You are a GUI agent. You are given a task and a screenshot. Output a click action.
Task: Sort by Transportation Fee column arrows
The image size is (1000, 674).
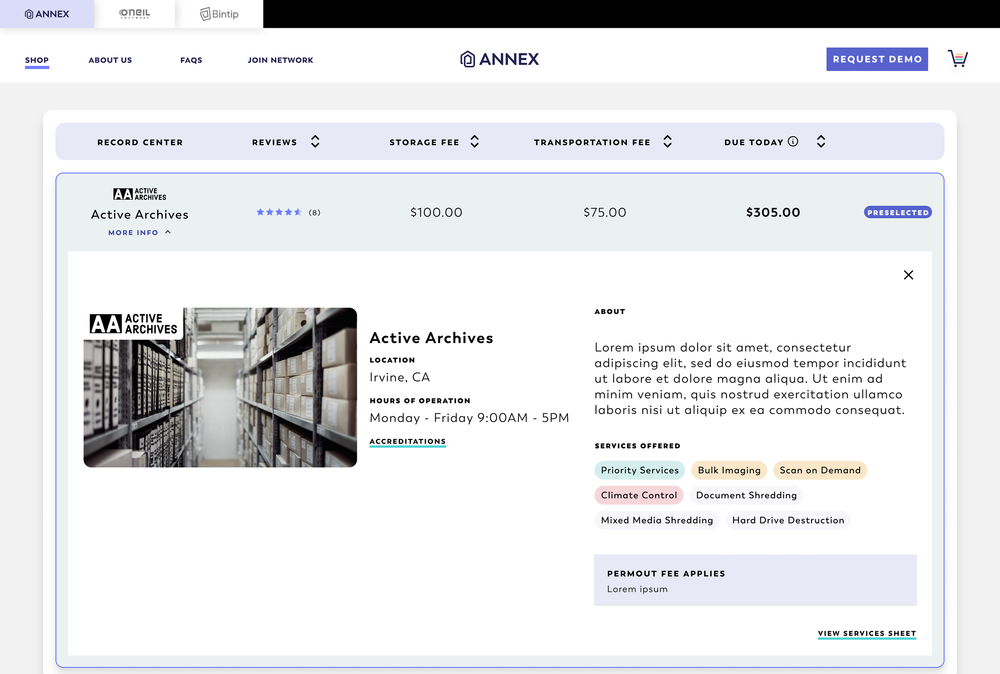[x=667, y=142]
